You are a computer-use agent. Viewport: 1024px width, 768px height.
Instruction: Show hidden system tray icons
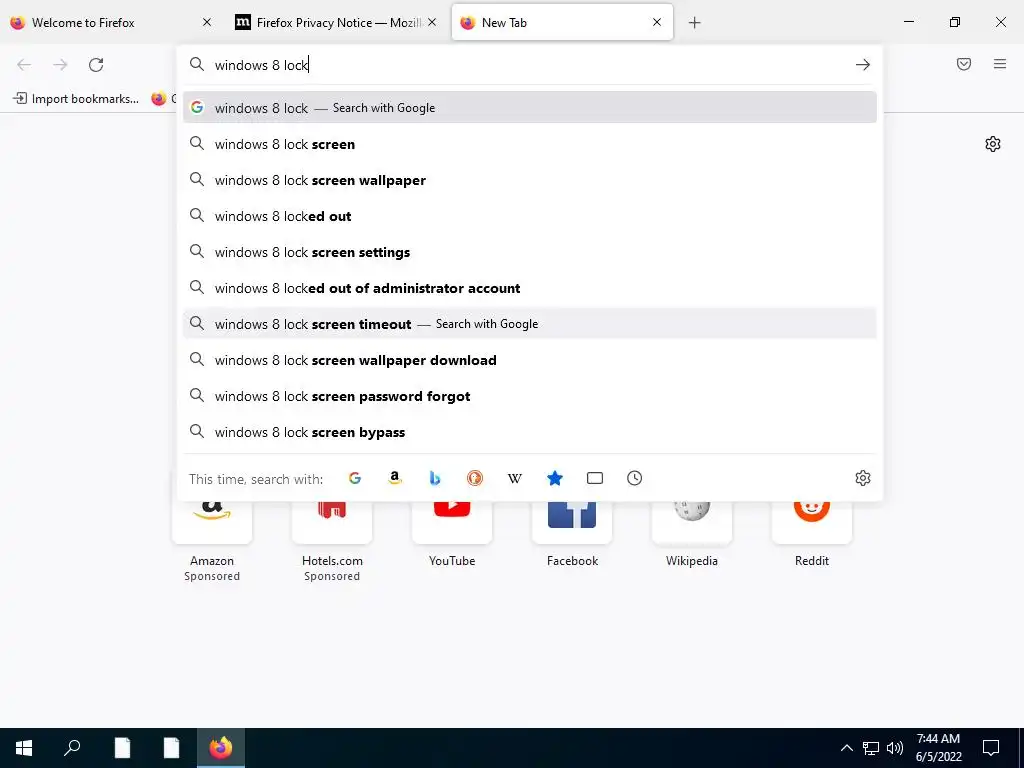846,748
